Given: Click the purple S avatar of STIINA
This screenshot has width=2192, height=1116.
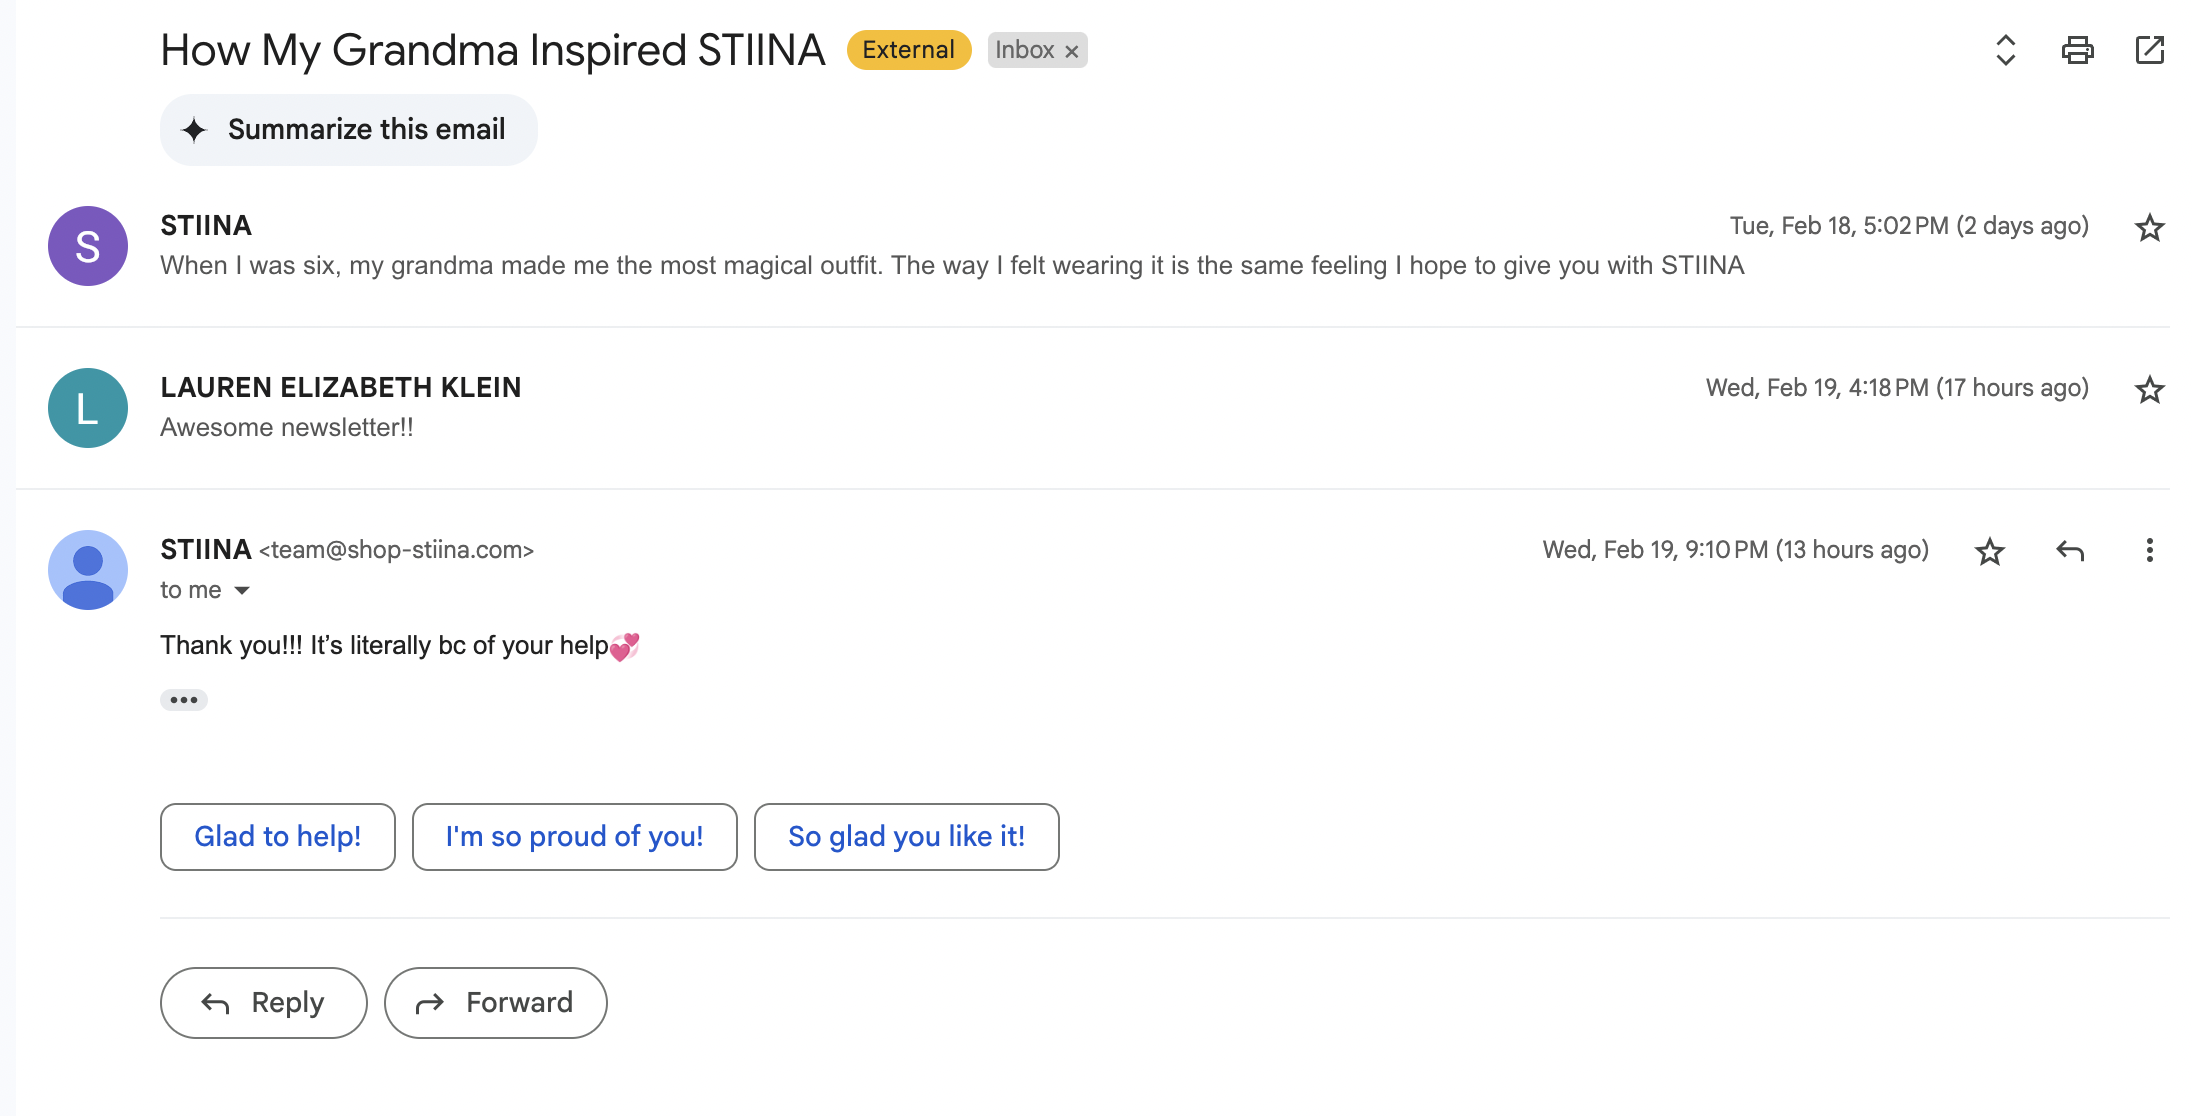Looking at the screenshot, I should (88, 246).
